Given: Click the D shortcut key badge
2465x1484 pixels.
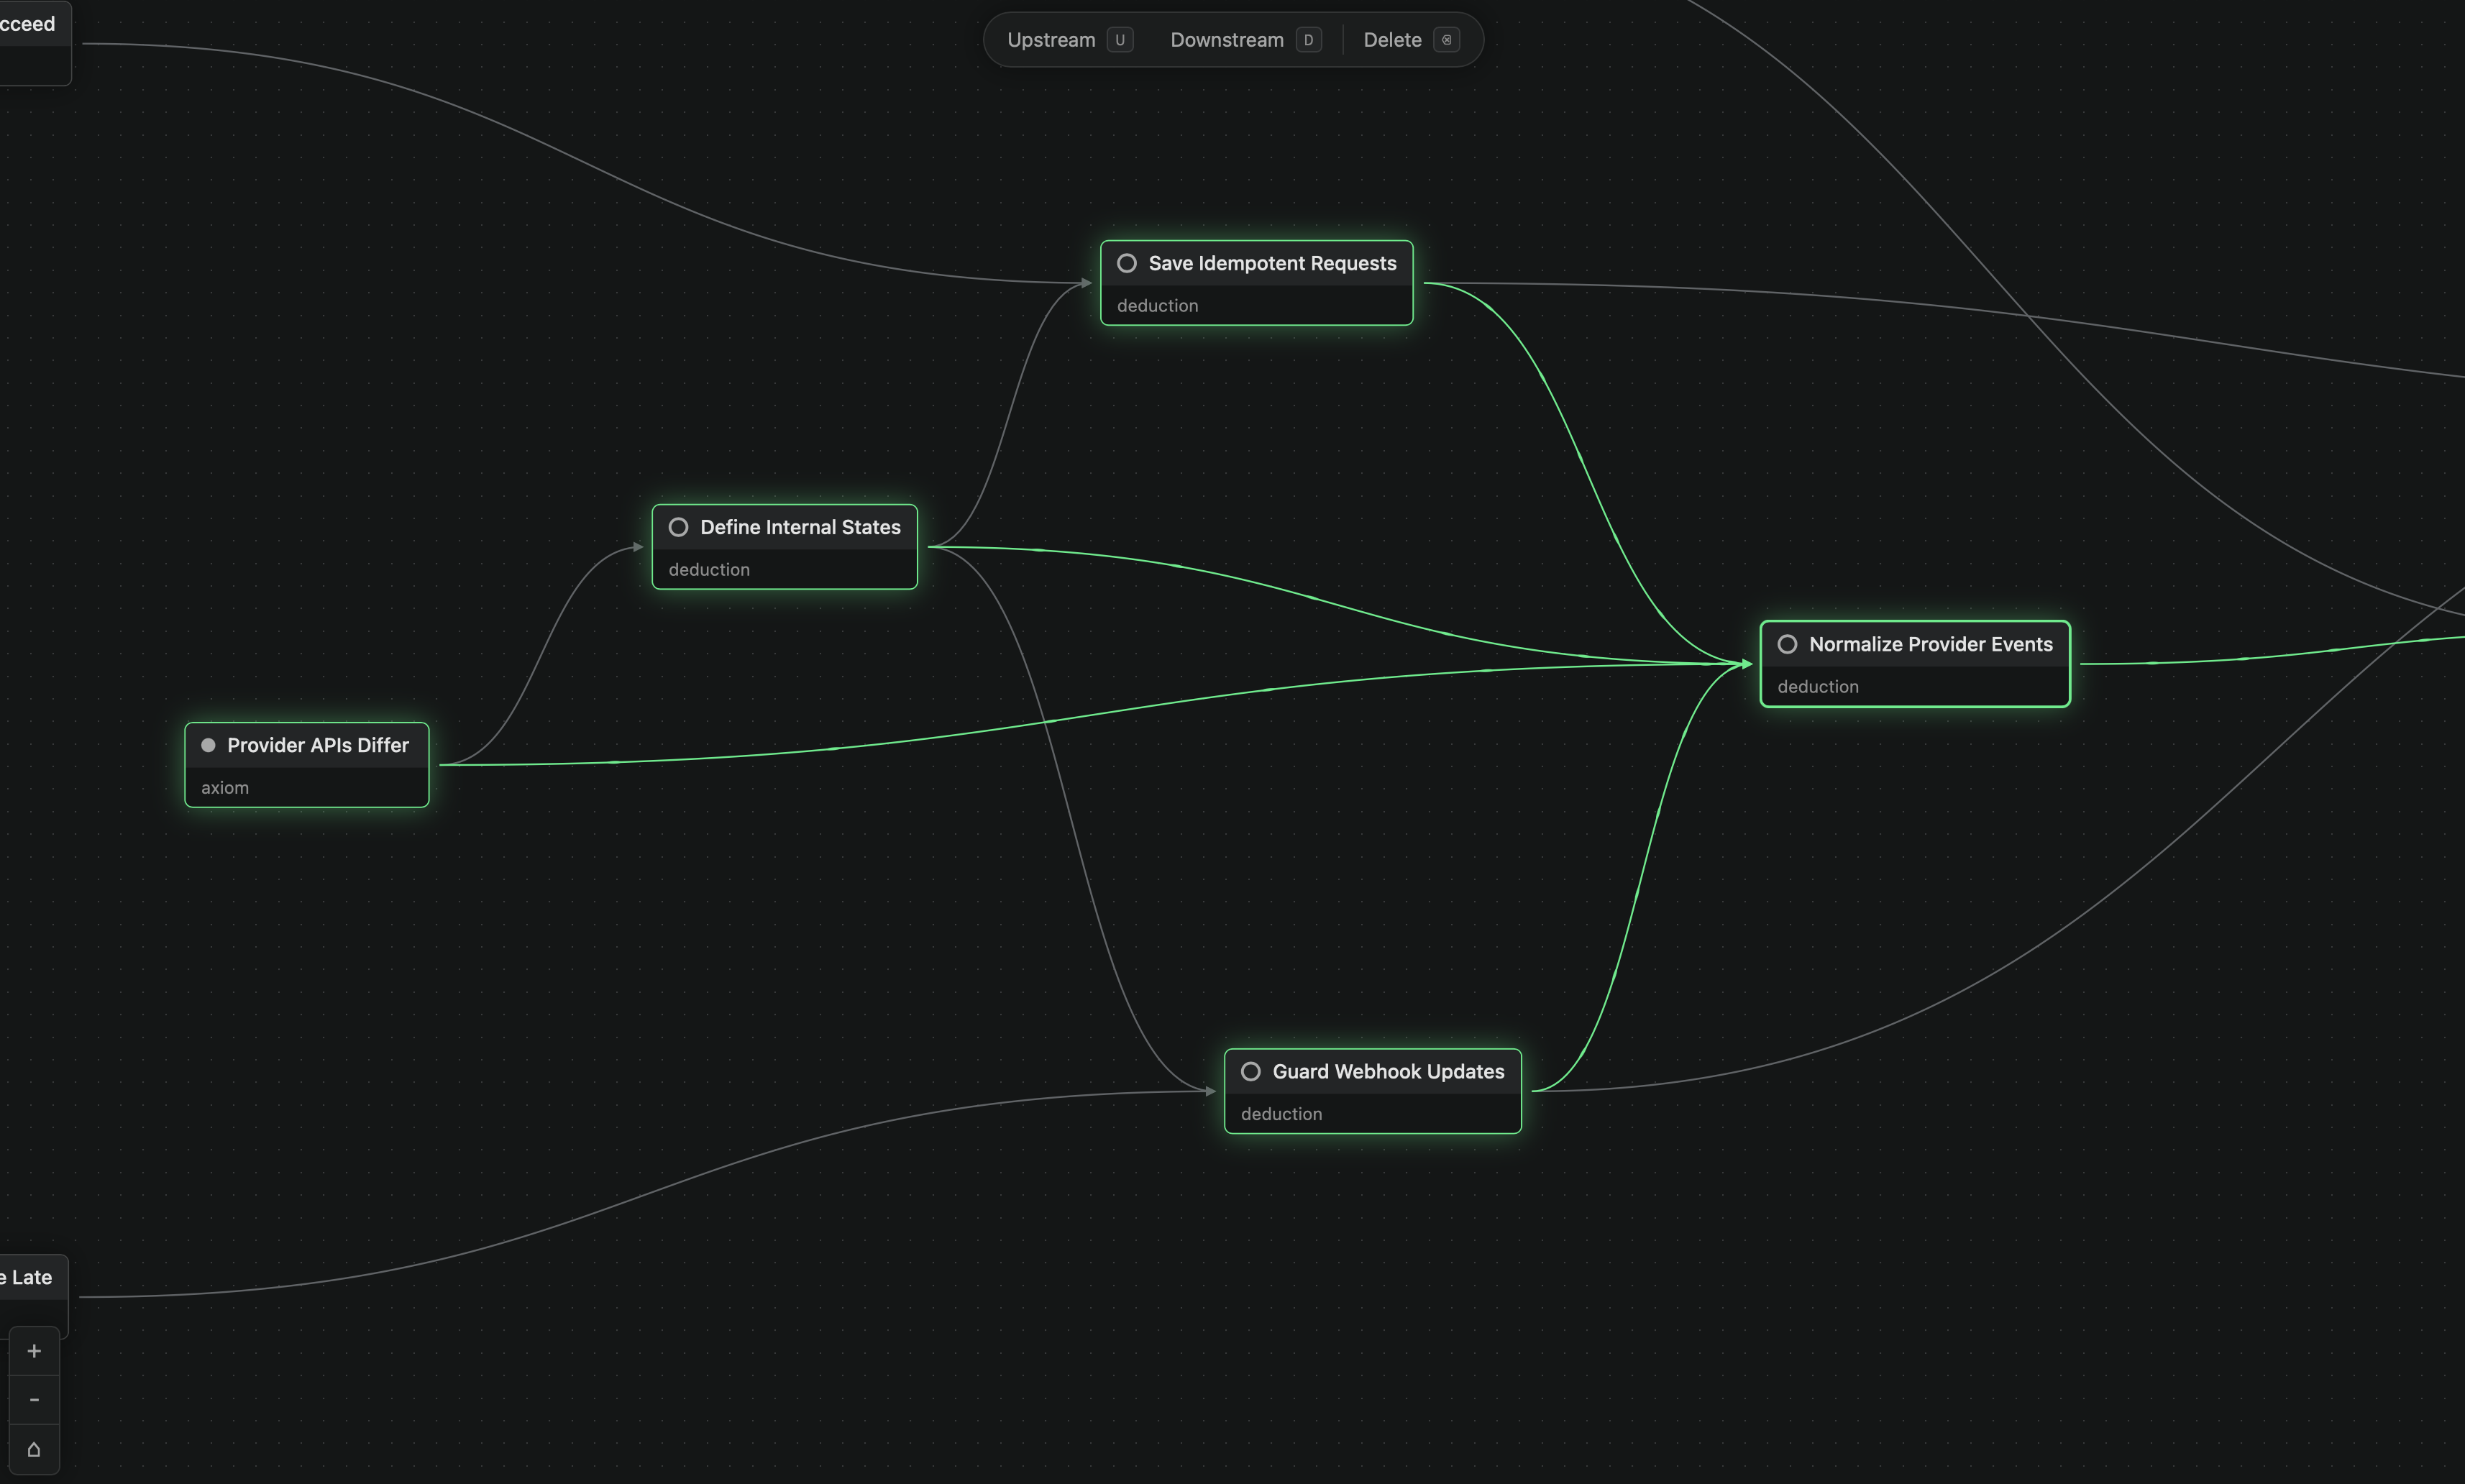Looking at the screenshot, I should pos(1308,40).
